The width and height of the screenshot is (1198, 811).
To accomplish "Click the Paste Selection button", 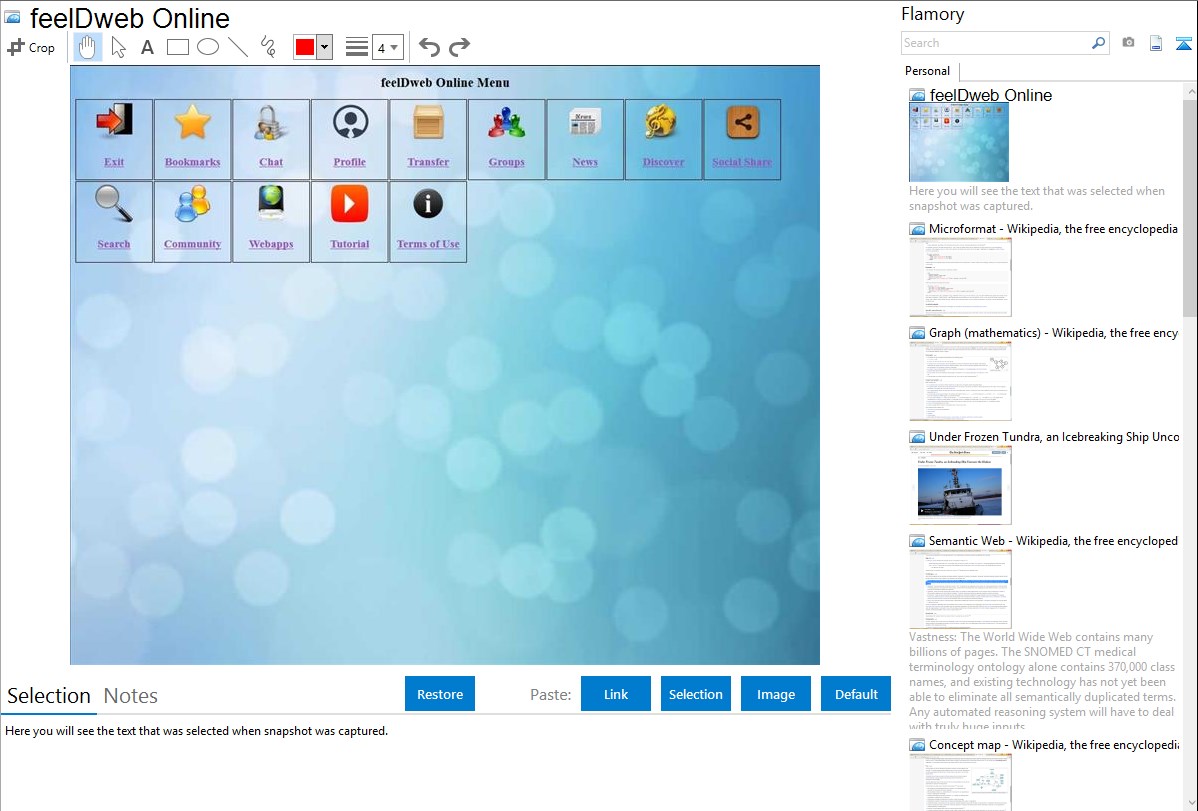I will coord(695,694).
